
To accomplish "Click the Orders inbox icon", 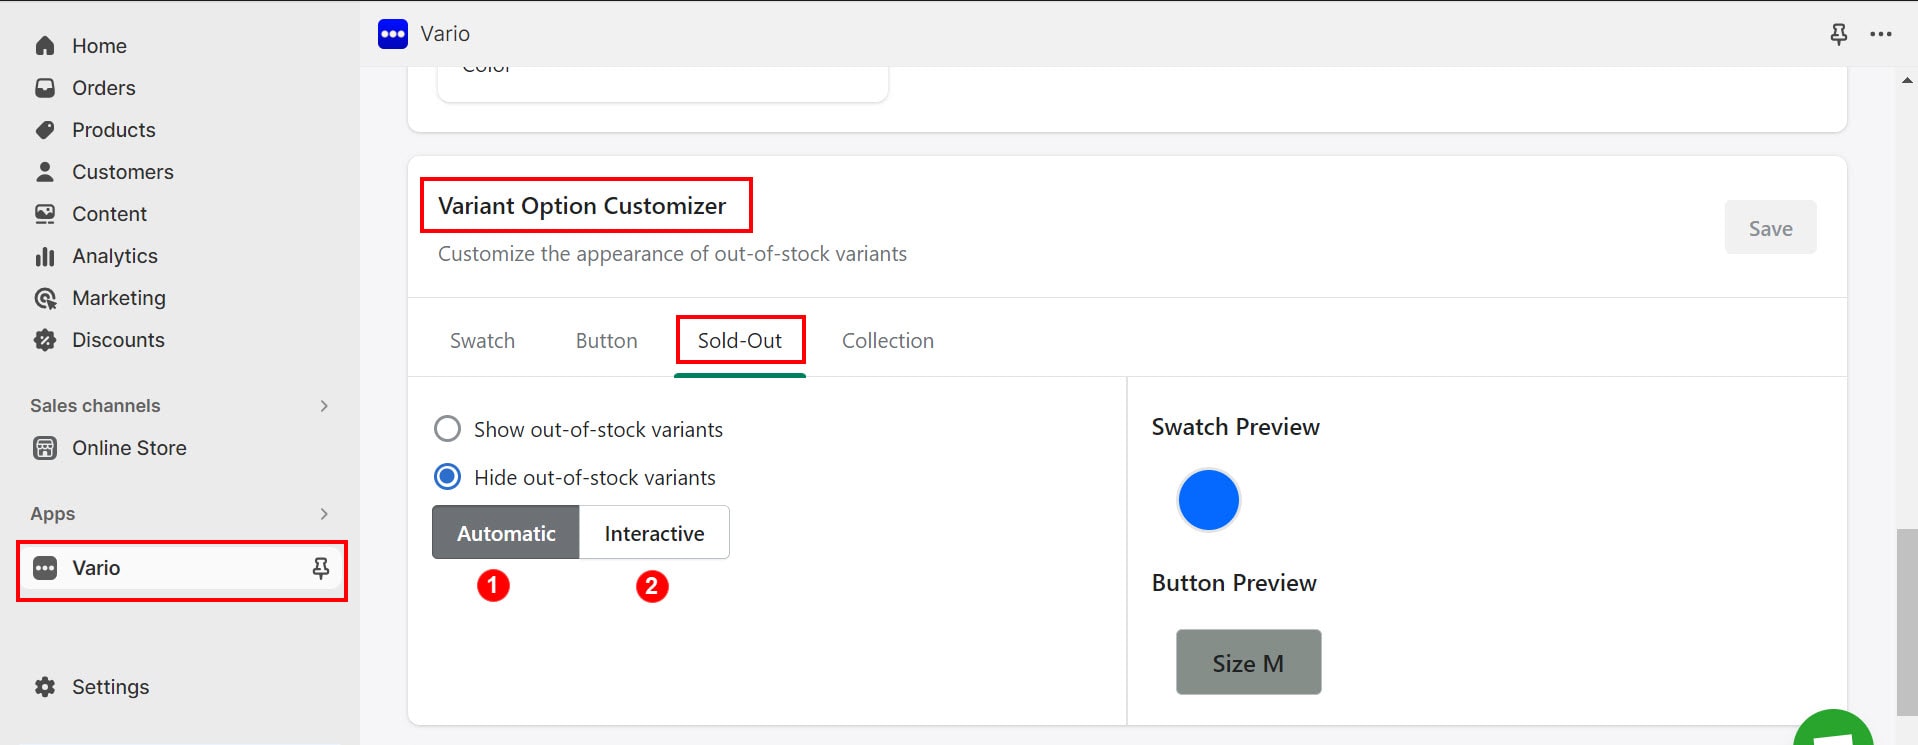I will coord(45,88).
